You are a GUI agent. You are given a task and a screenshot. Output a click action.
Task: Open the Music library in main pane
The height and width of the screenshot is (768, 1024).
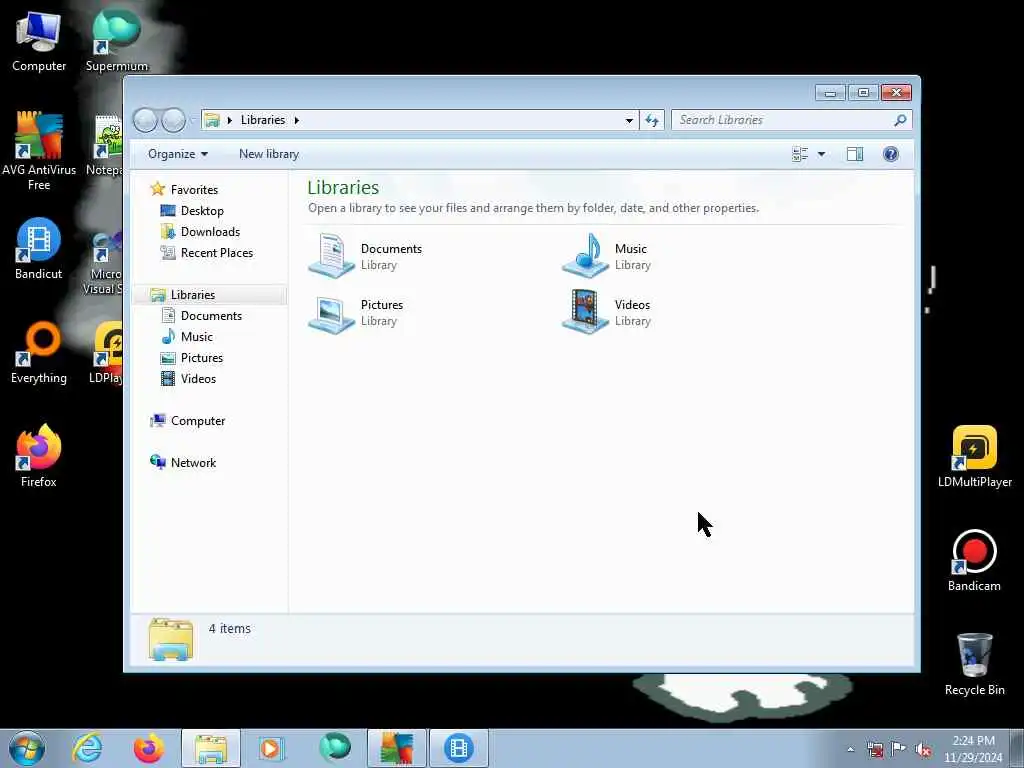pos(607,256)
